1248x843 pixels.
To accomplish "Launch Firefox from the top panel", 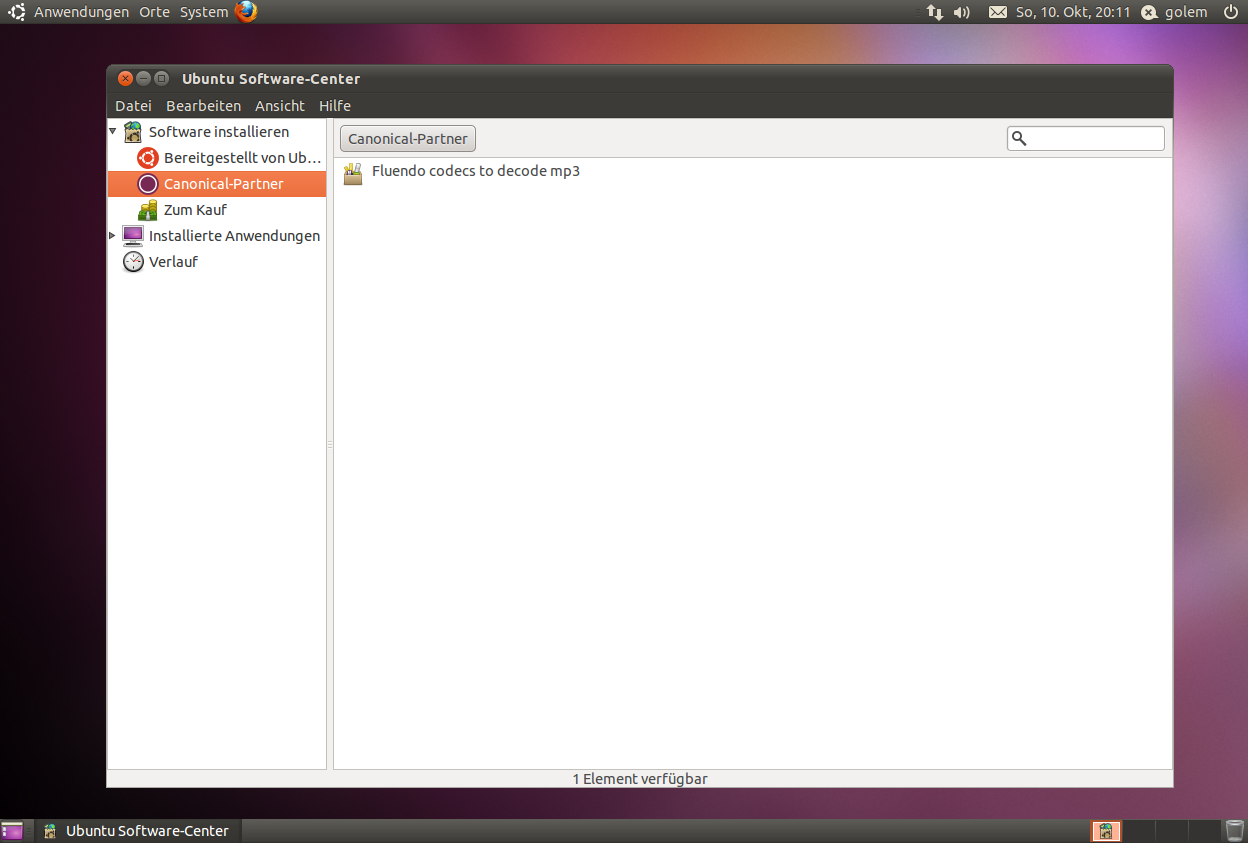I will coord(246,12).
